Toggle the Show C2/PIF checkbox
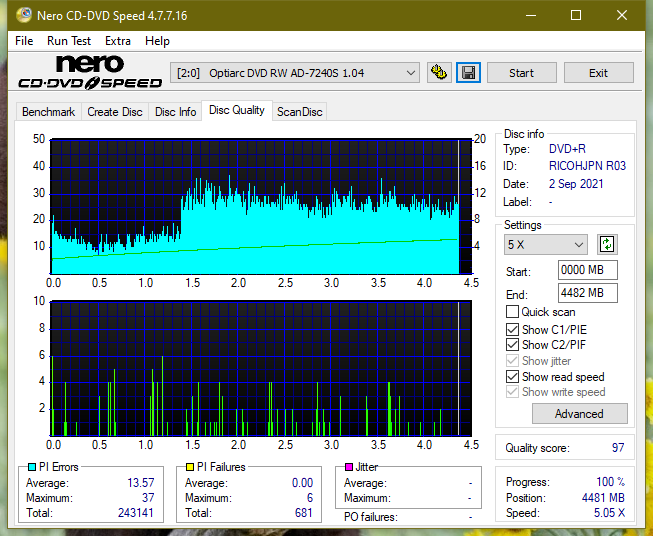The width and height of the screenshot is (653, 536). [x=512, y=345]
